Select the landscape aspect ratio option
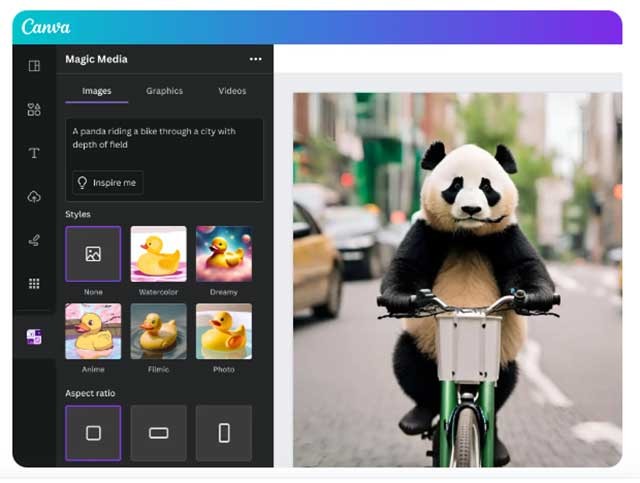This screenshot has width=640, height=483. click(x=158, y=433)
